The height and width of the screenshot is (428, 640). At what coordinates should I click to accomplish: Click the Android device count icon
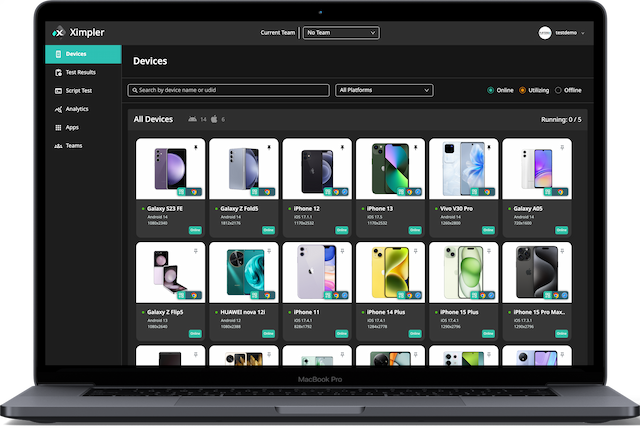(192, 119)
